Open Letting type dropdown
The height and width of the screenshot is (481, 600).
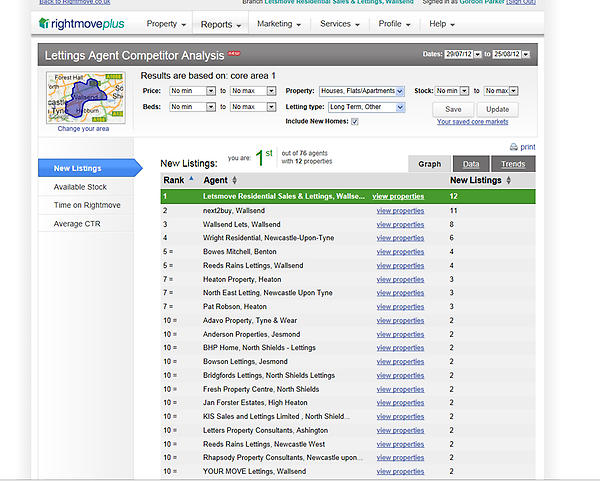[x=400, y=107]
